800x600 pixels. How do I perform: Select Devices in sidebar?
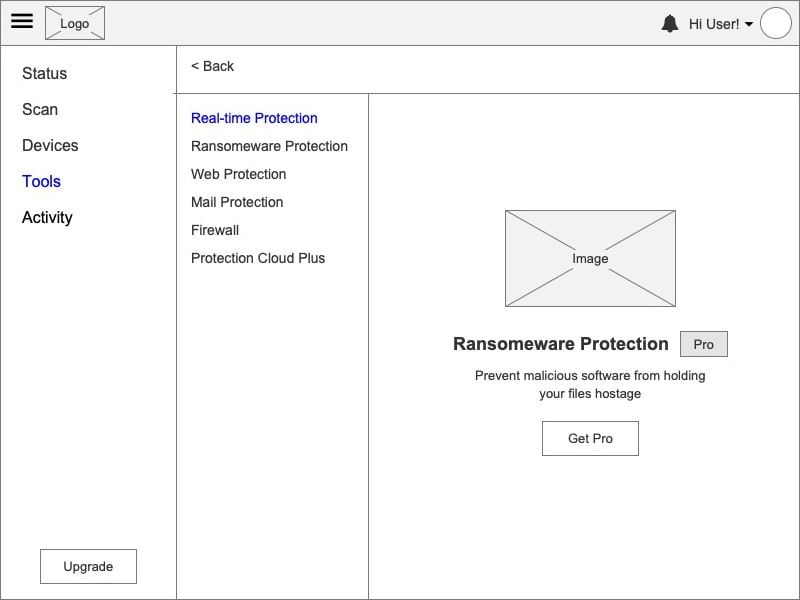50,145
